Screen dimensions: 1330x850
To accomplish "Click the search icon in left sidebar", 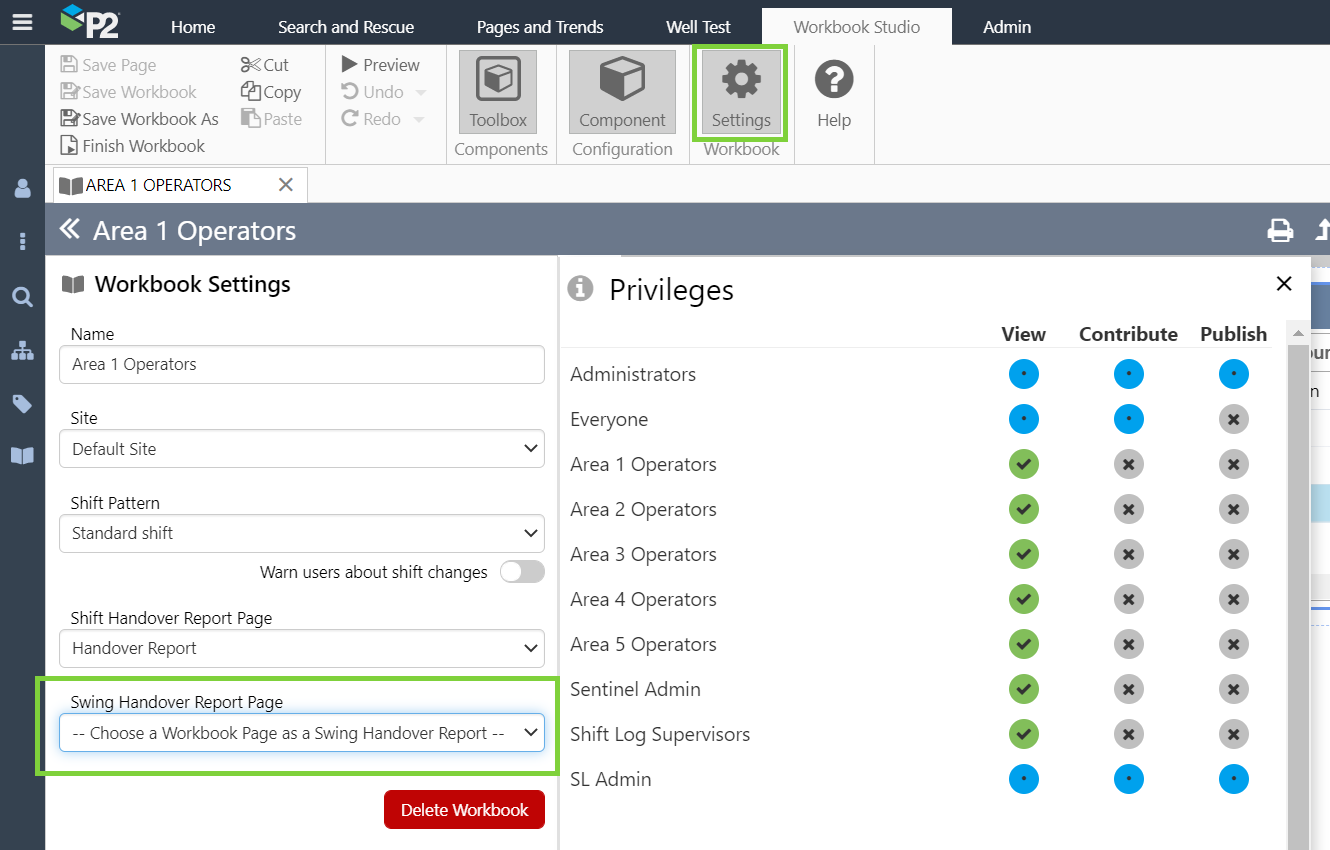I will point(22,297).
